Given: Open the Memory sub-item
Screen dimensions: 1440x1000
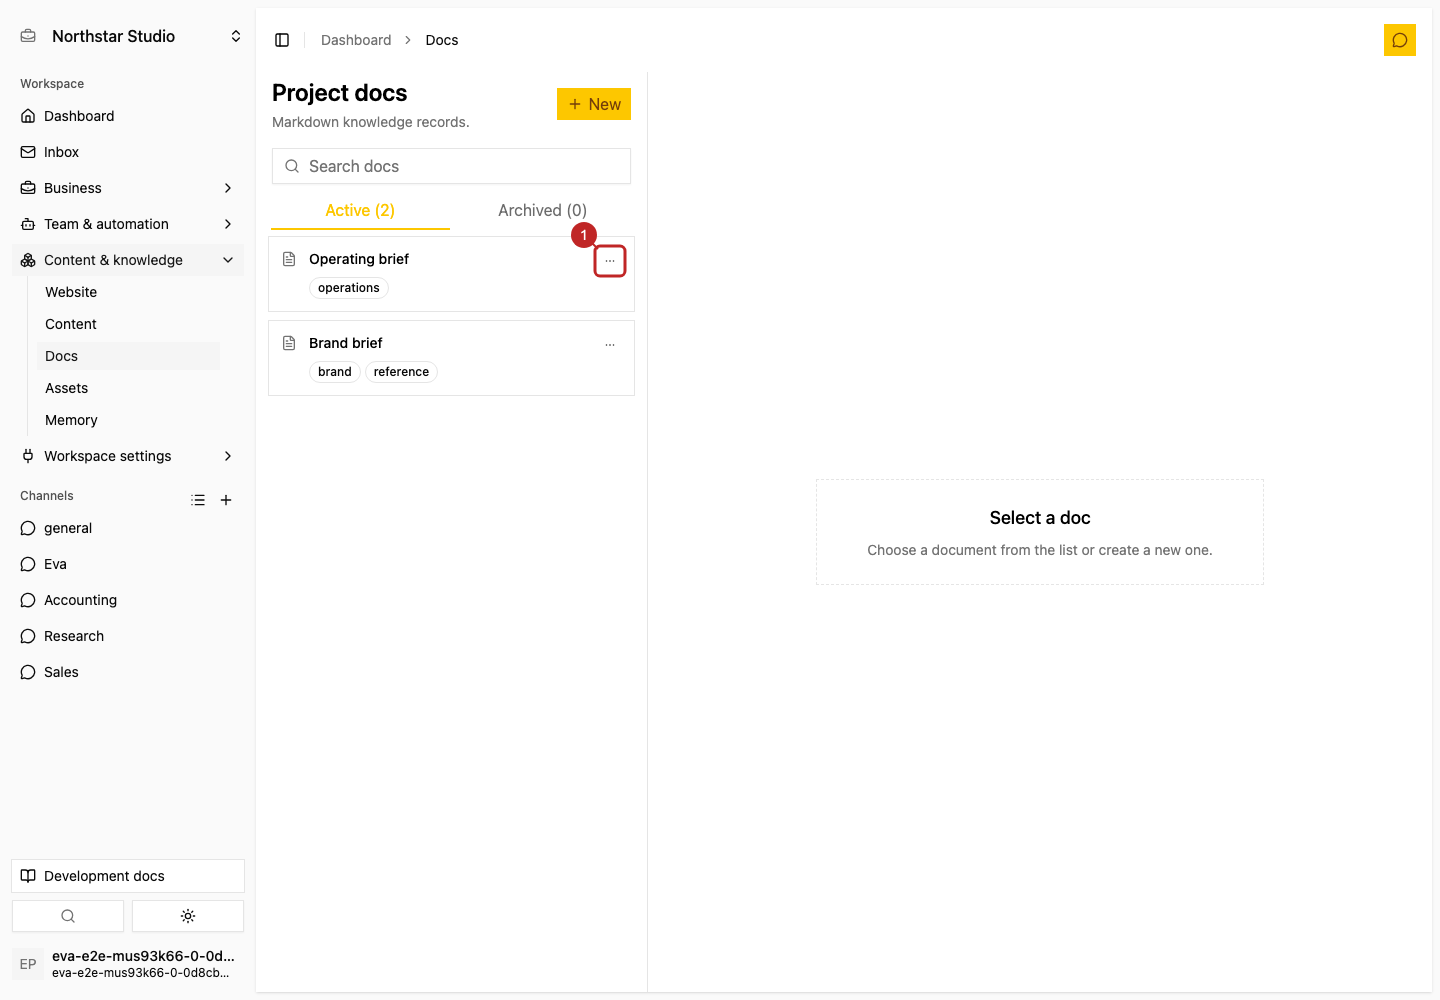Looking at the screenshot, I should (x=128, y=420).
